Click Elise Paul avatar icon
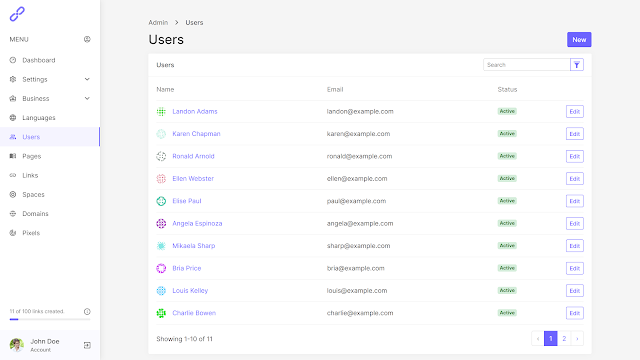640x360 pixels. (161, 201)
